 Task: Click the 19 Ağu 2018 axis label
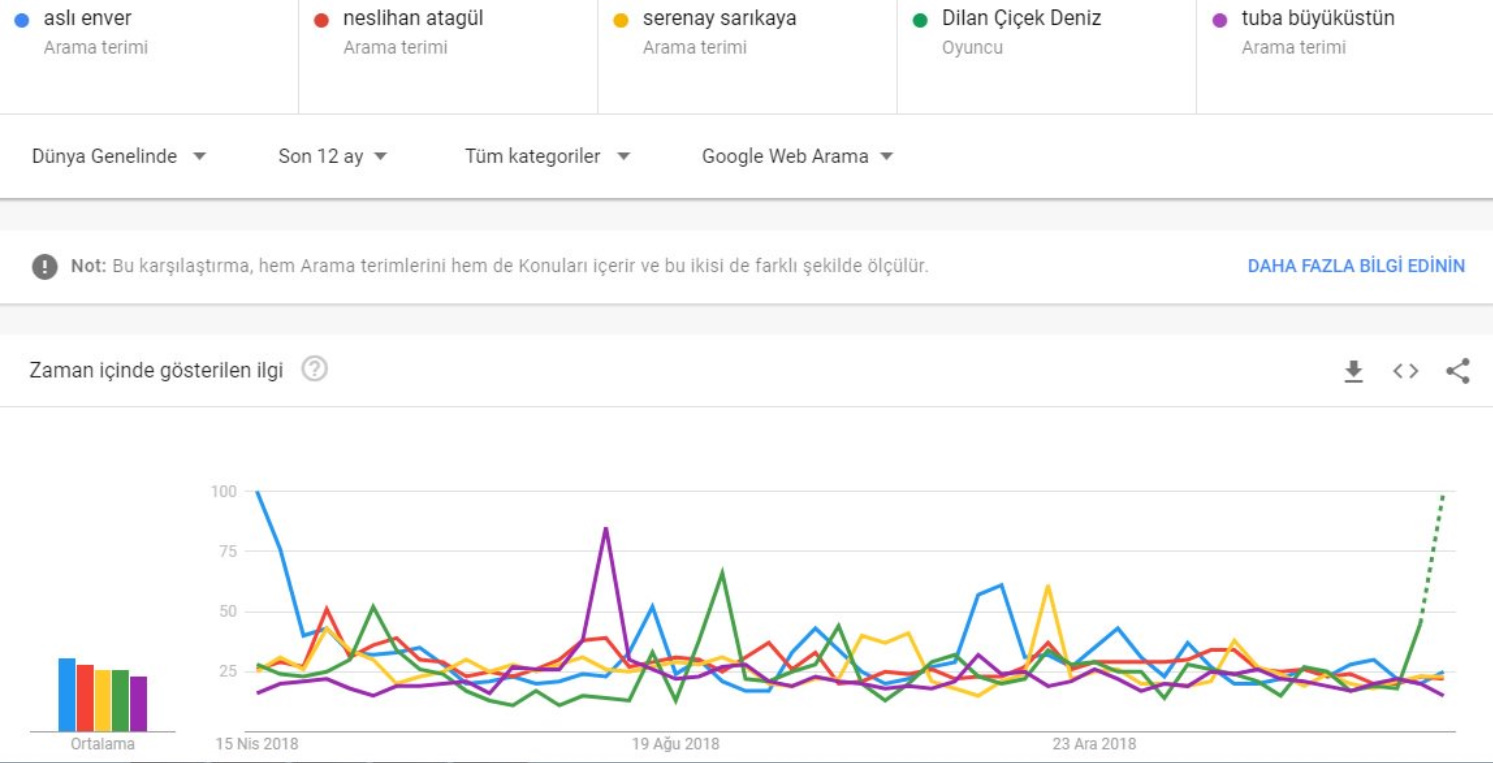pos(675,744)
